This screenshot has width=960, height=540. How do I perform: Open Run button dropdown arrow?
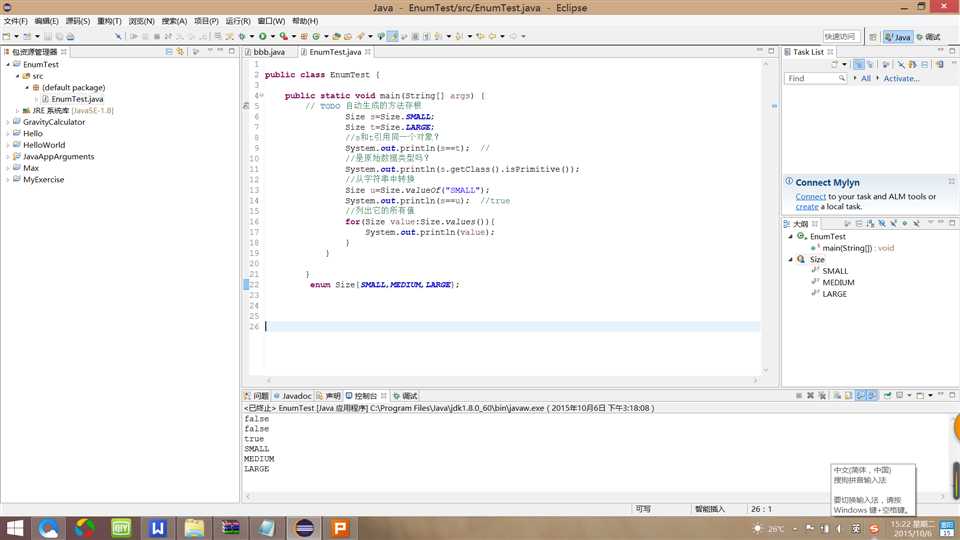[x=272, y=37]
